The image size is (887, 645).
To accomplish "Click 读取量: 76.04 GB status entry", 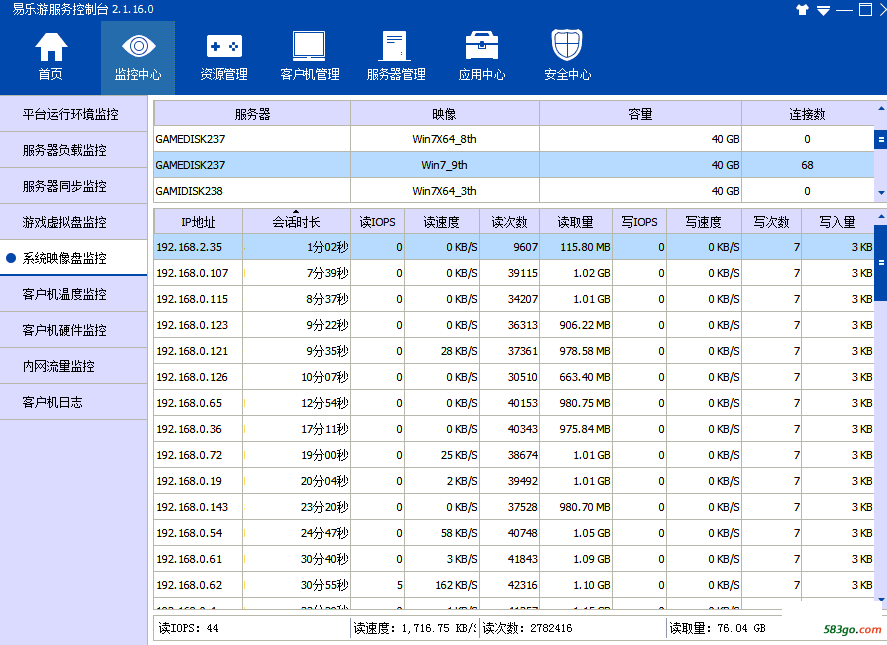I will [x=717, y=628].
